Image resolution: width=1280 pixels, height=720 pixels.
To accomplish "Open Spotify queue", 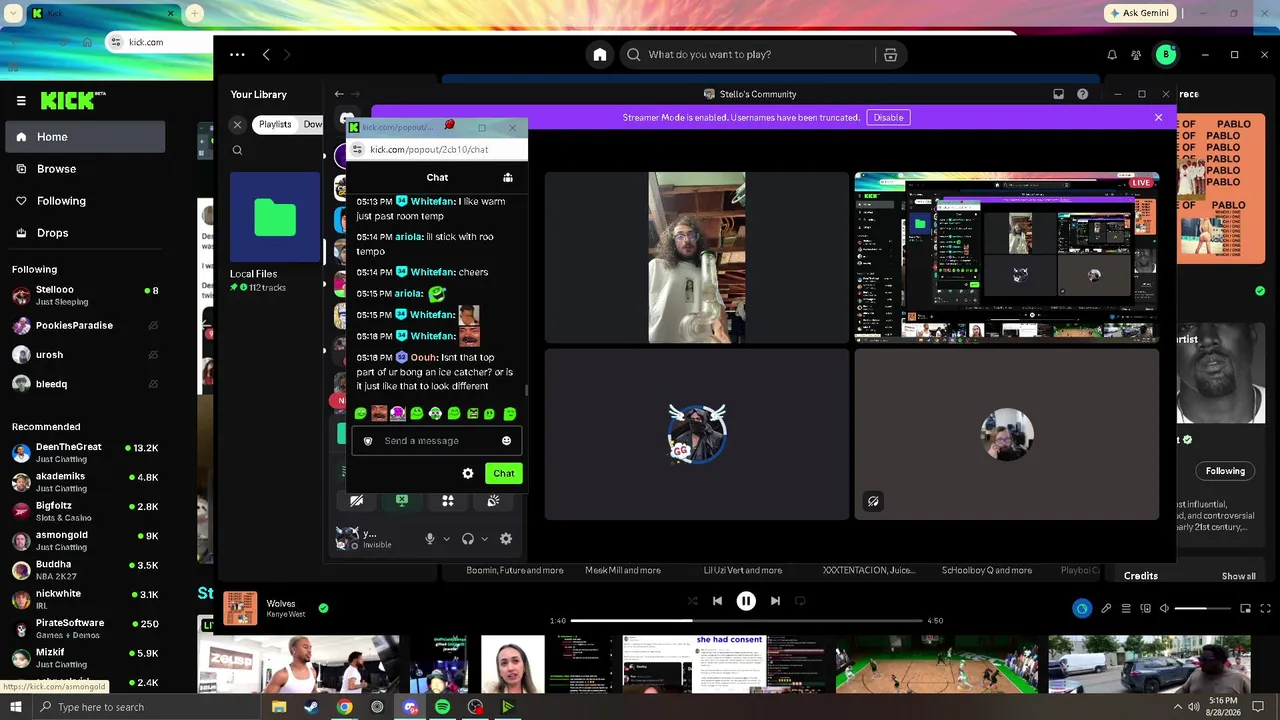I will coord(1126,608).
